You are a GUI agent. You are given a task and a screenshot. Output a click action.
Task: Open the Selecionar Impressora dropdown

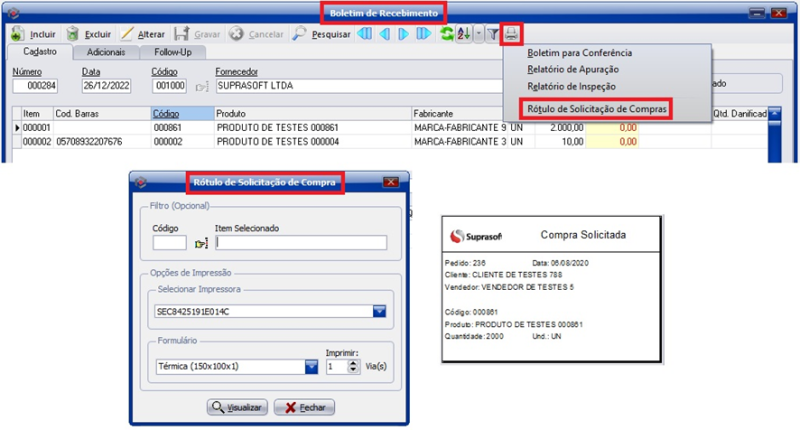379,312
